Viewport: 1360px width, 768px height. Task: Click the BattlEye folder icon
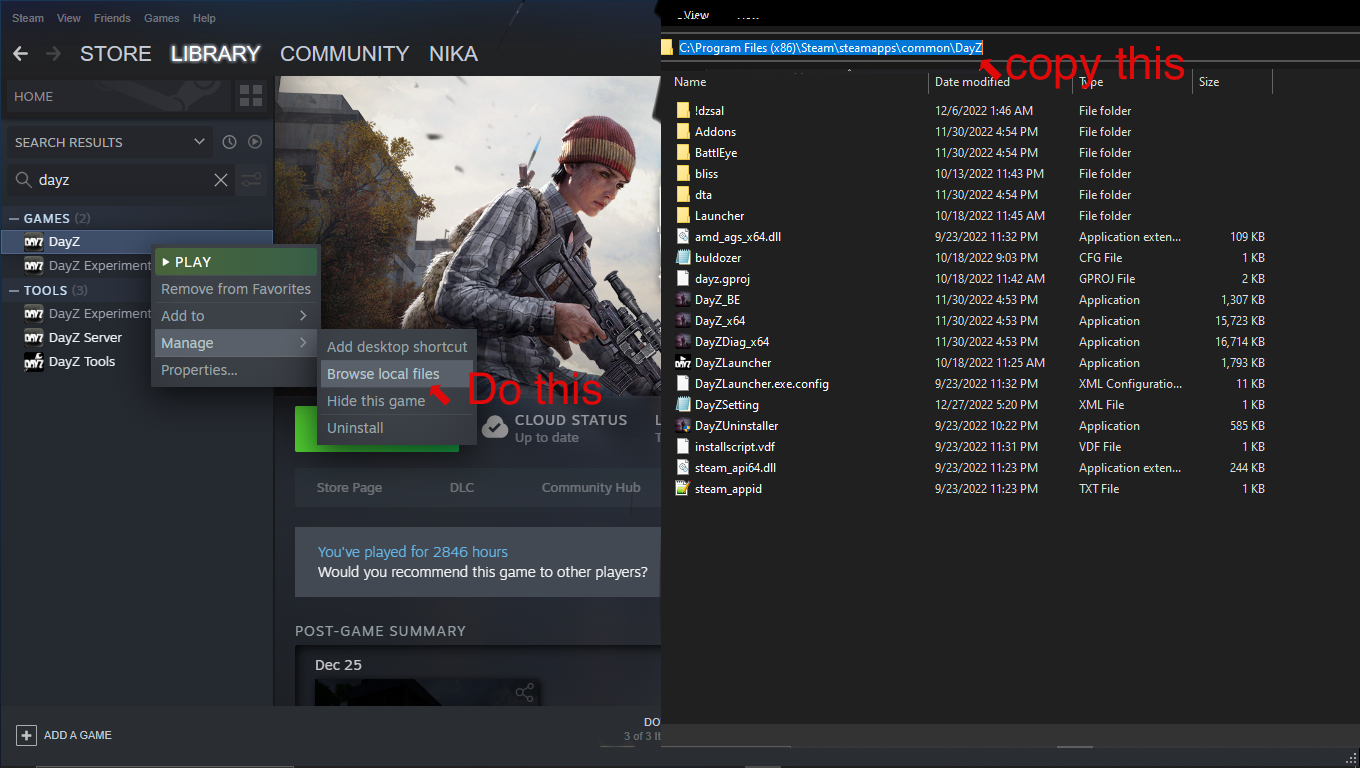click(683, 153)
